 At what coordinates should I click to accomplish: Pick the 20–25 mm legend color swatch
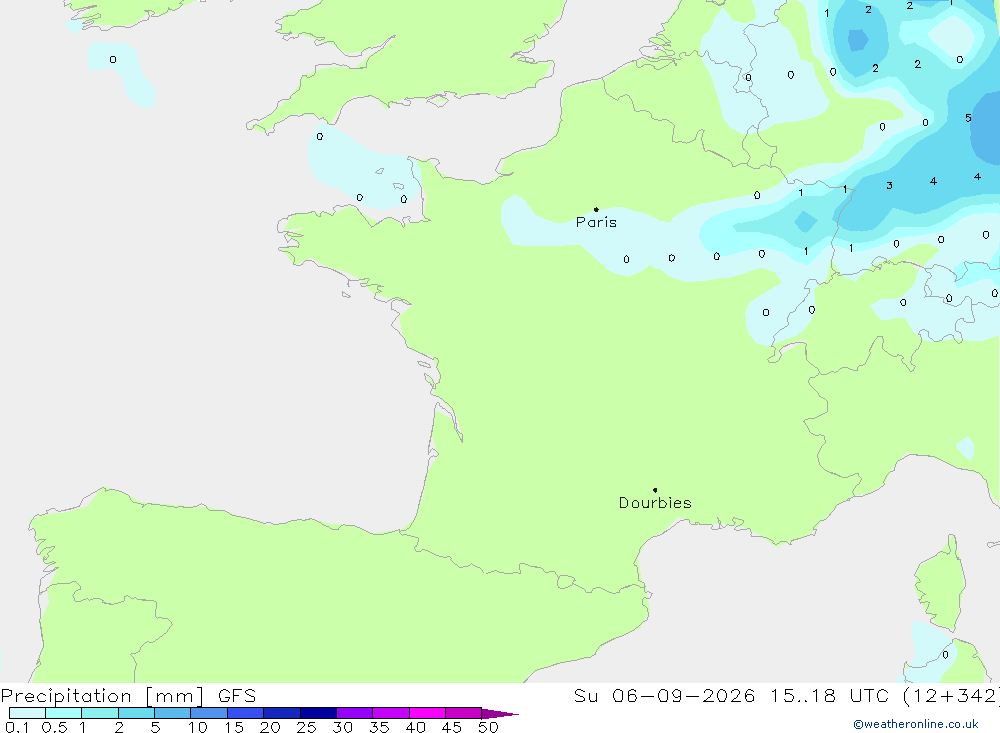(282, 713)
